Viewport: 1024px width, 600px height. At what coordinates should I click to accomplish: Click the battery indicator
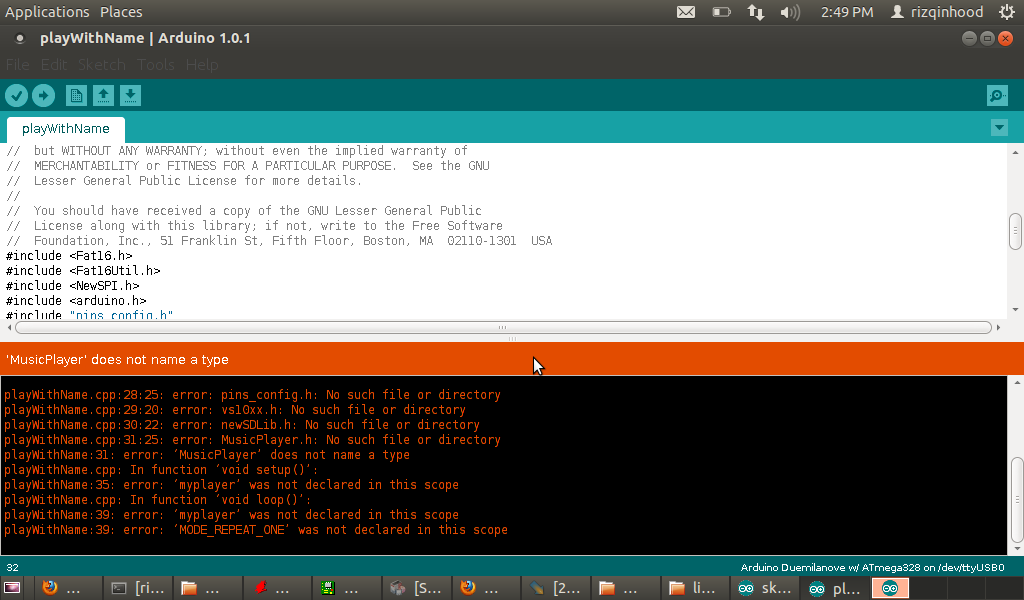(x=721, y=12)
